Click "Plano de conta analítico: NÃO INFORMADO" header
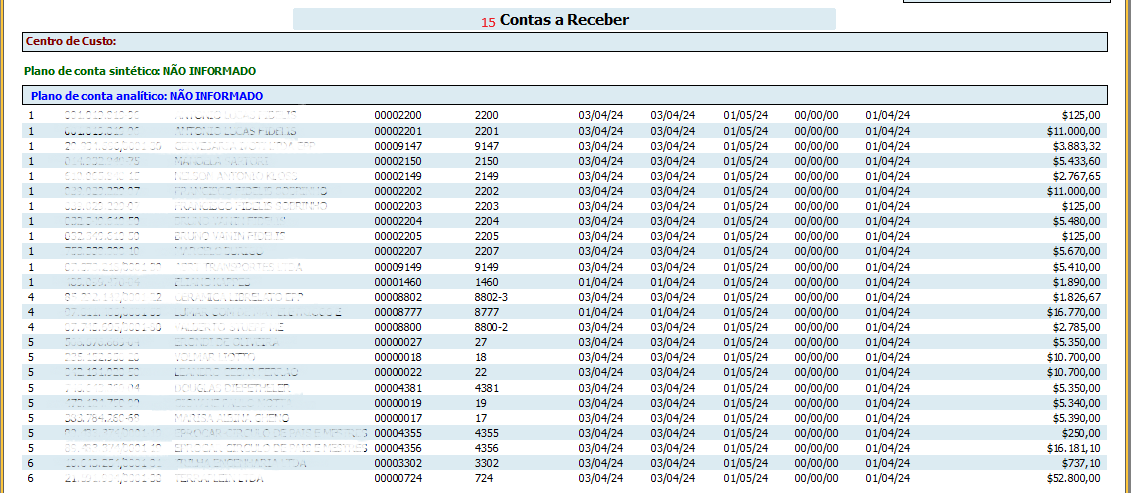The width and height of the screenshot is (1131, 493). coord(147,95)
